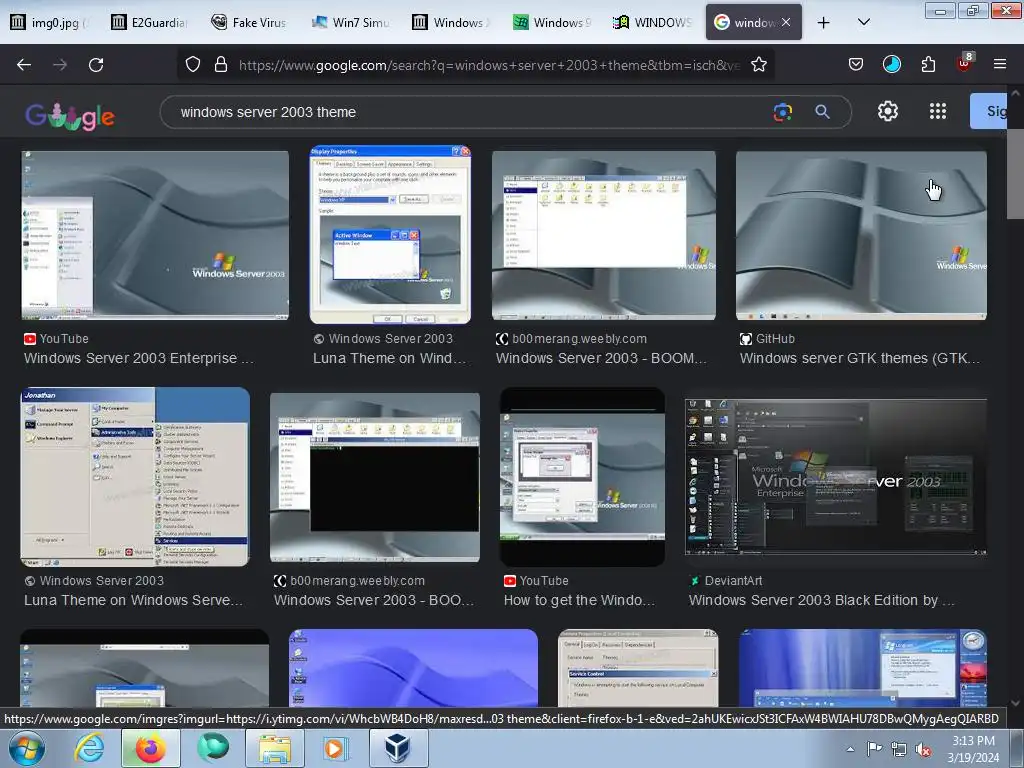The height and width of the screenshot is (768, 1024).
Task: Open link 'How to get the Windo...'
Action: [x=579, y=600]
